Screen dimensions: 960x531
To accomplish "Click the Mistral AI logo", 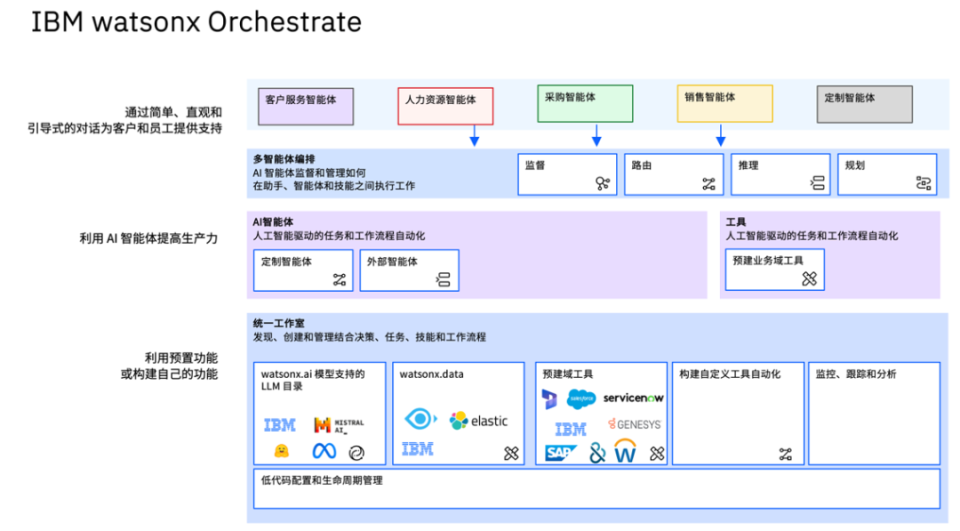I will coord(339,424).
